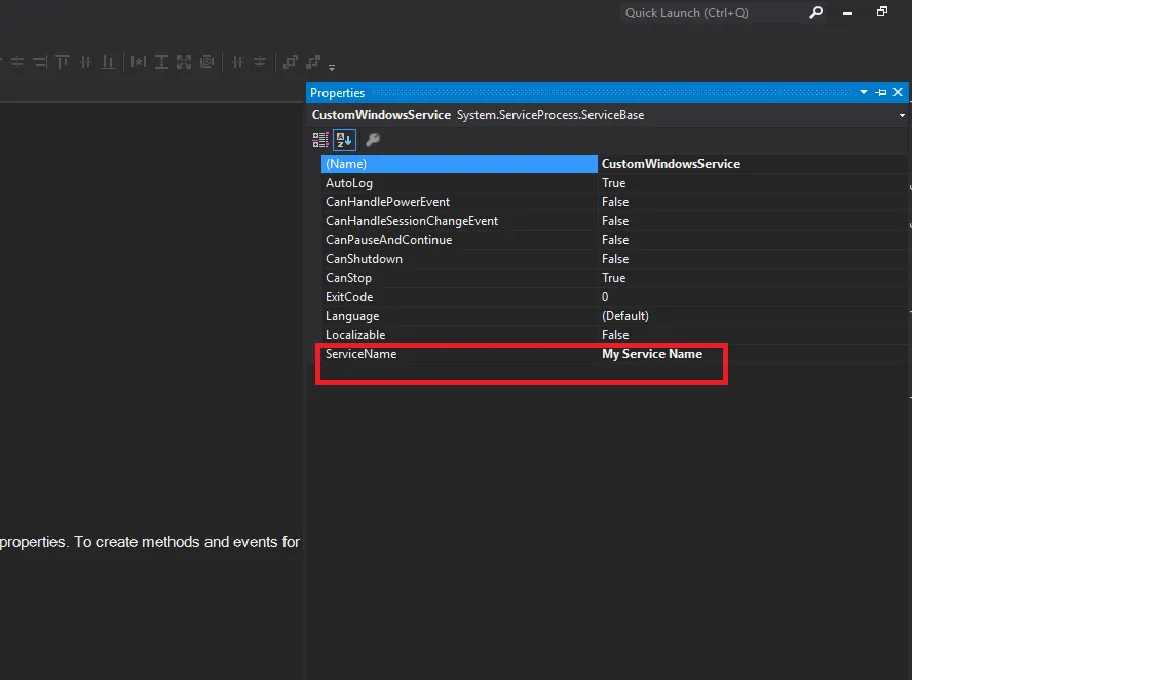Toggle Auto Hide pin on Properties panel

coord(881,93)
